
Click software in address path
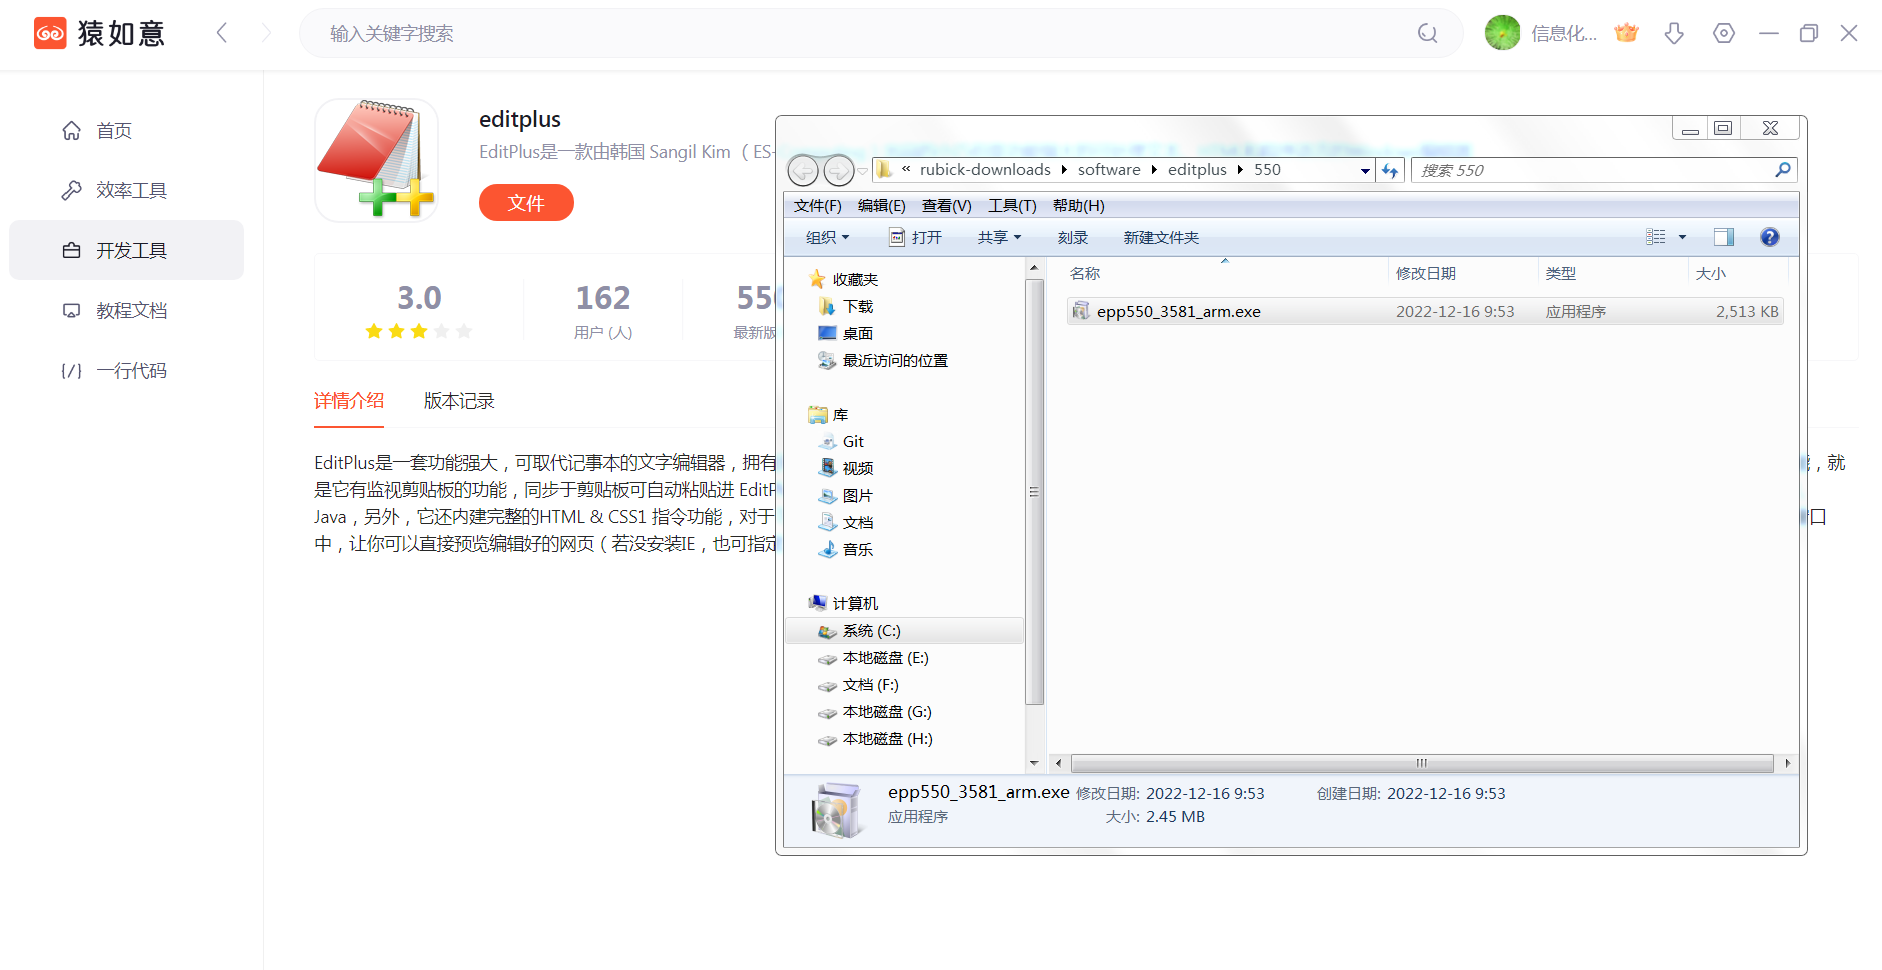(1109, 170)
